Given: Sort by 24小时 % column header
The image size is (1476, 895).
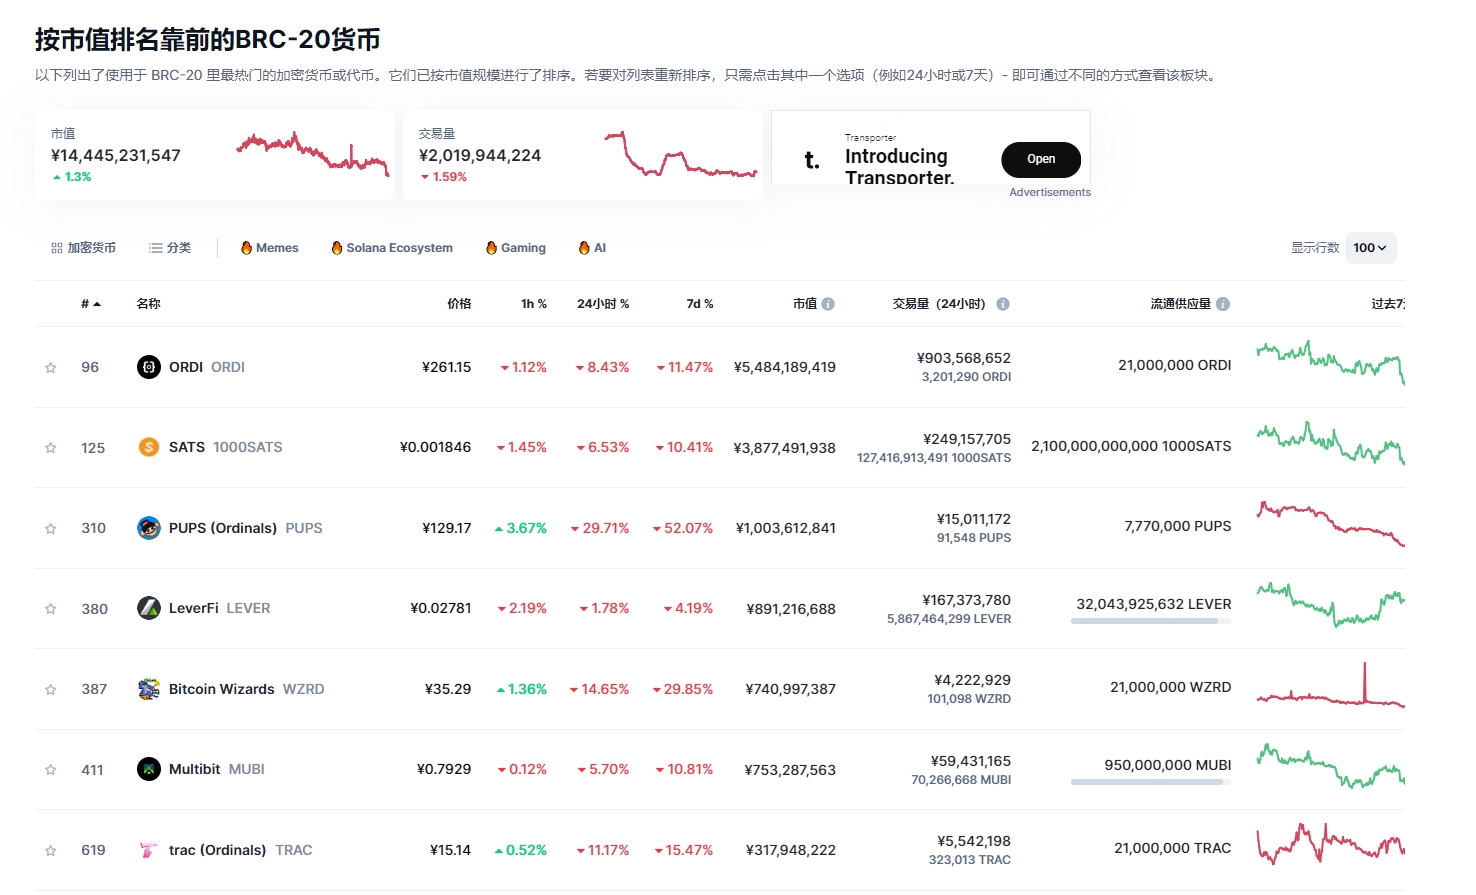Looking at the screenshot, I should tap(603, 304).
